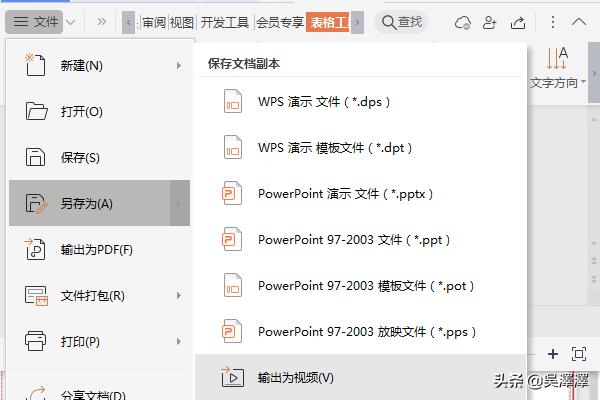Image resolution: width=600 pixels, height=400 pixels.
Task: Expand the dropdown arrow beside 文件
Action: click(x=70, y=23)
